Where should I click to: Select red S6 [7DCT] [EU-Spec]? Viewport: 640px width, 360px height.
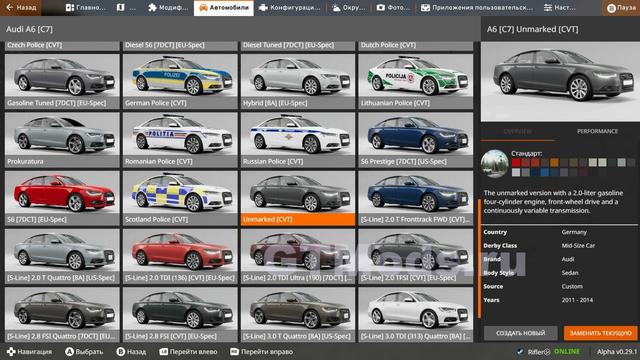pyautogui.click(x=62, y=198)
